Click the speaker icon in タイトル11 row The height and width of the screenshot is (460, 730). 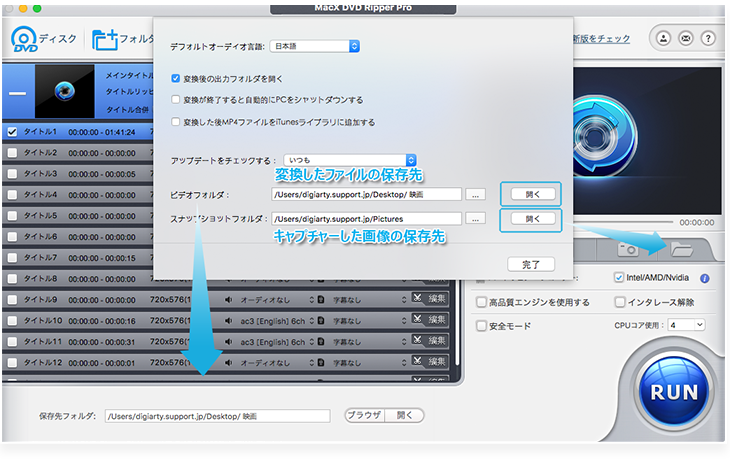(x=228, y=342)
